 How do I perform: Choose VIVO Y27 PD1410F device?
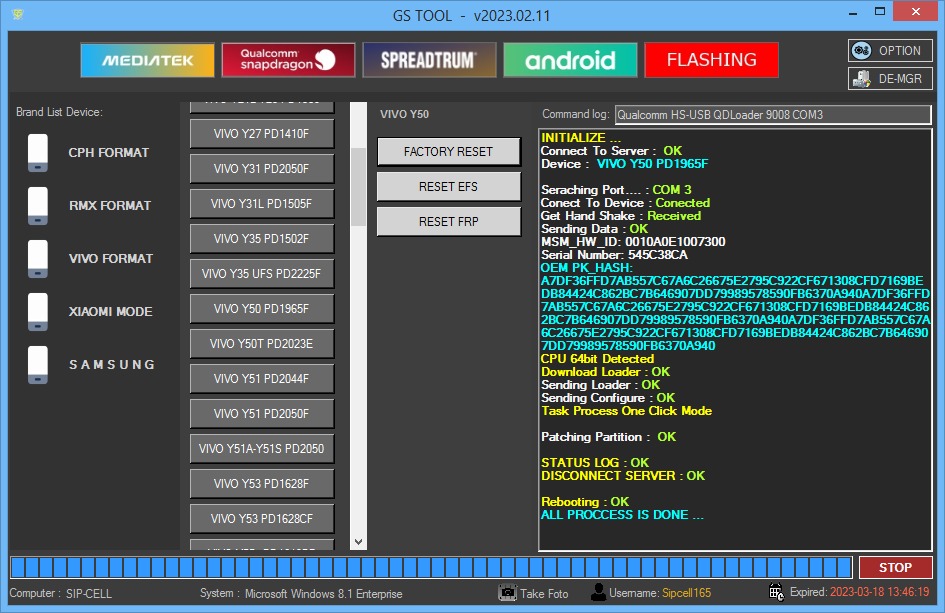point(262,134)
